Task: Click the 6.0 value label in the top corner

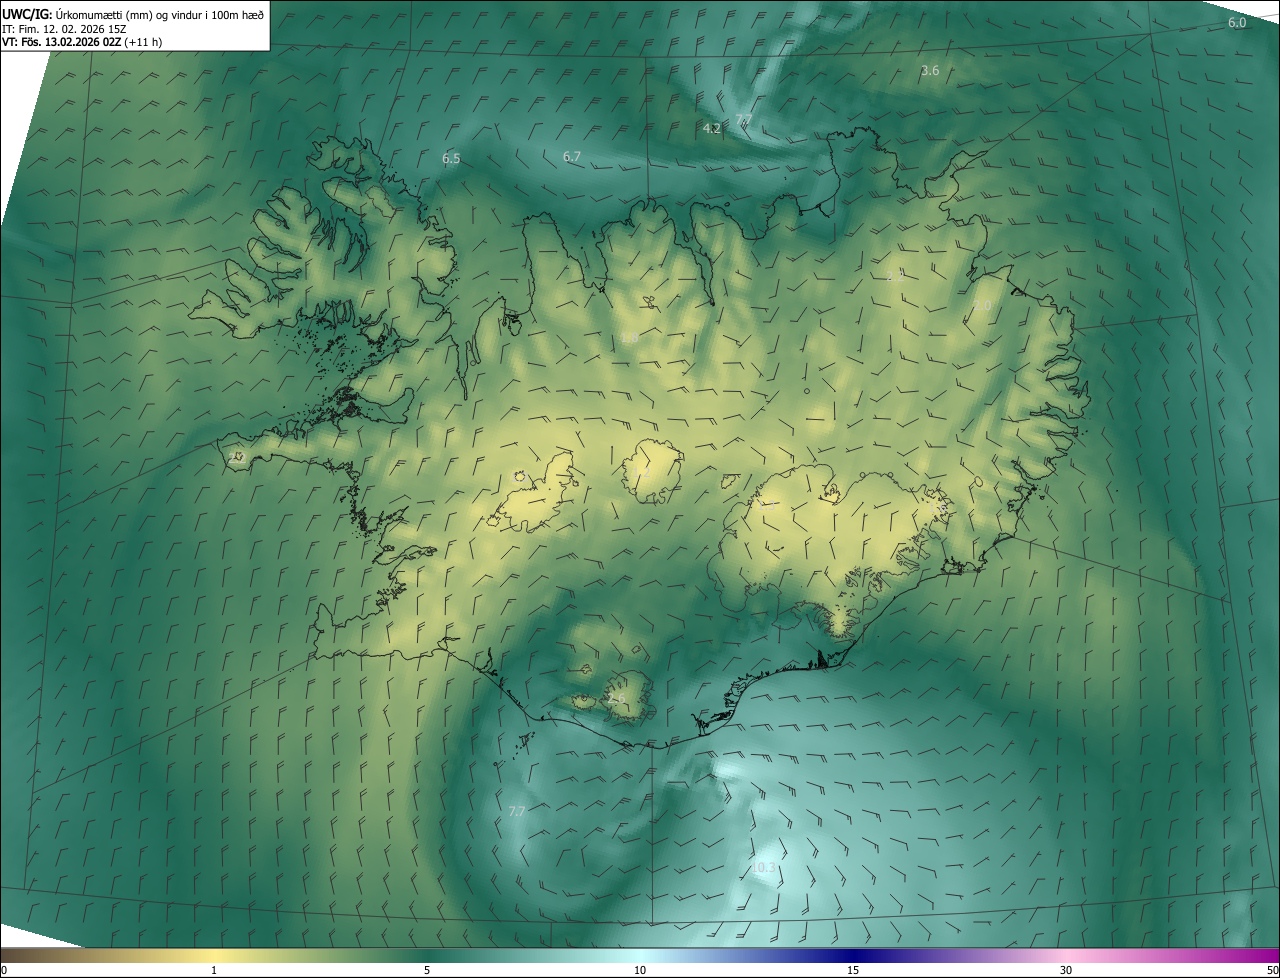Action: click(1237, 22)
